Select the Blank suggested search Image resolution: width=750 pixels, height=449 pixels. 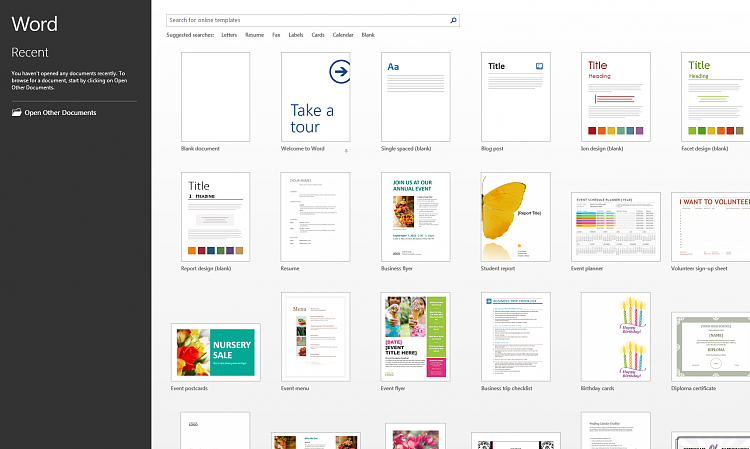pos(368,35)
